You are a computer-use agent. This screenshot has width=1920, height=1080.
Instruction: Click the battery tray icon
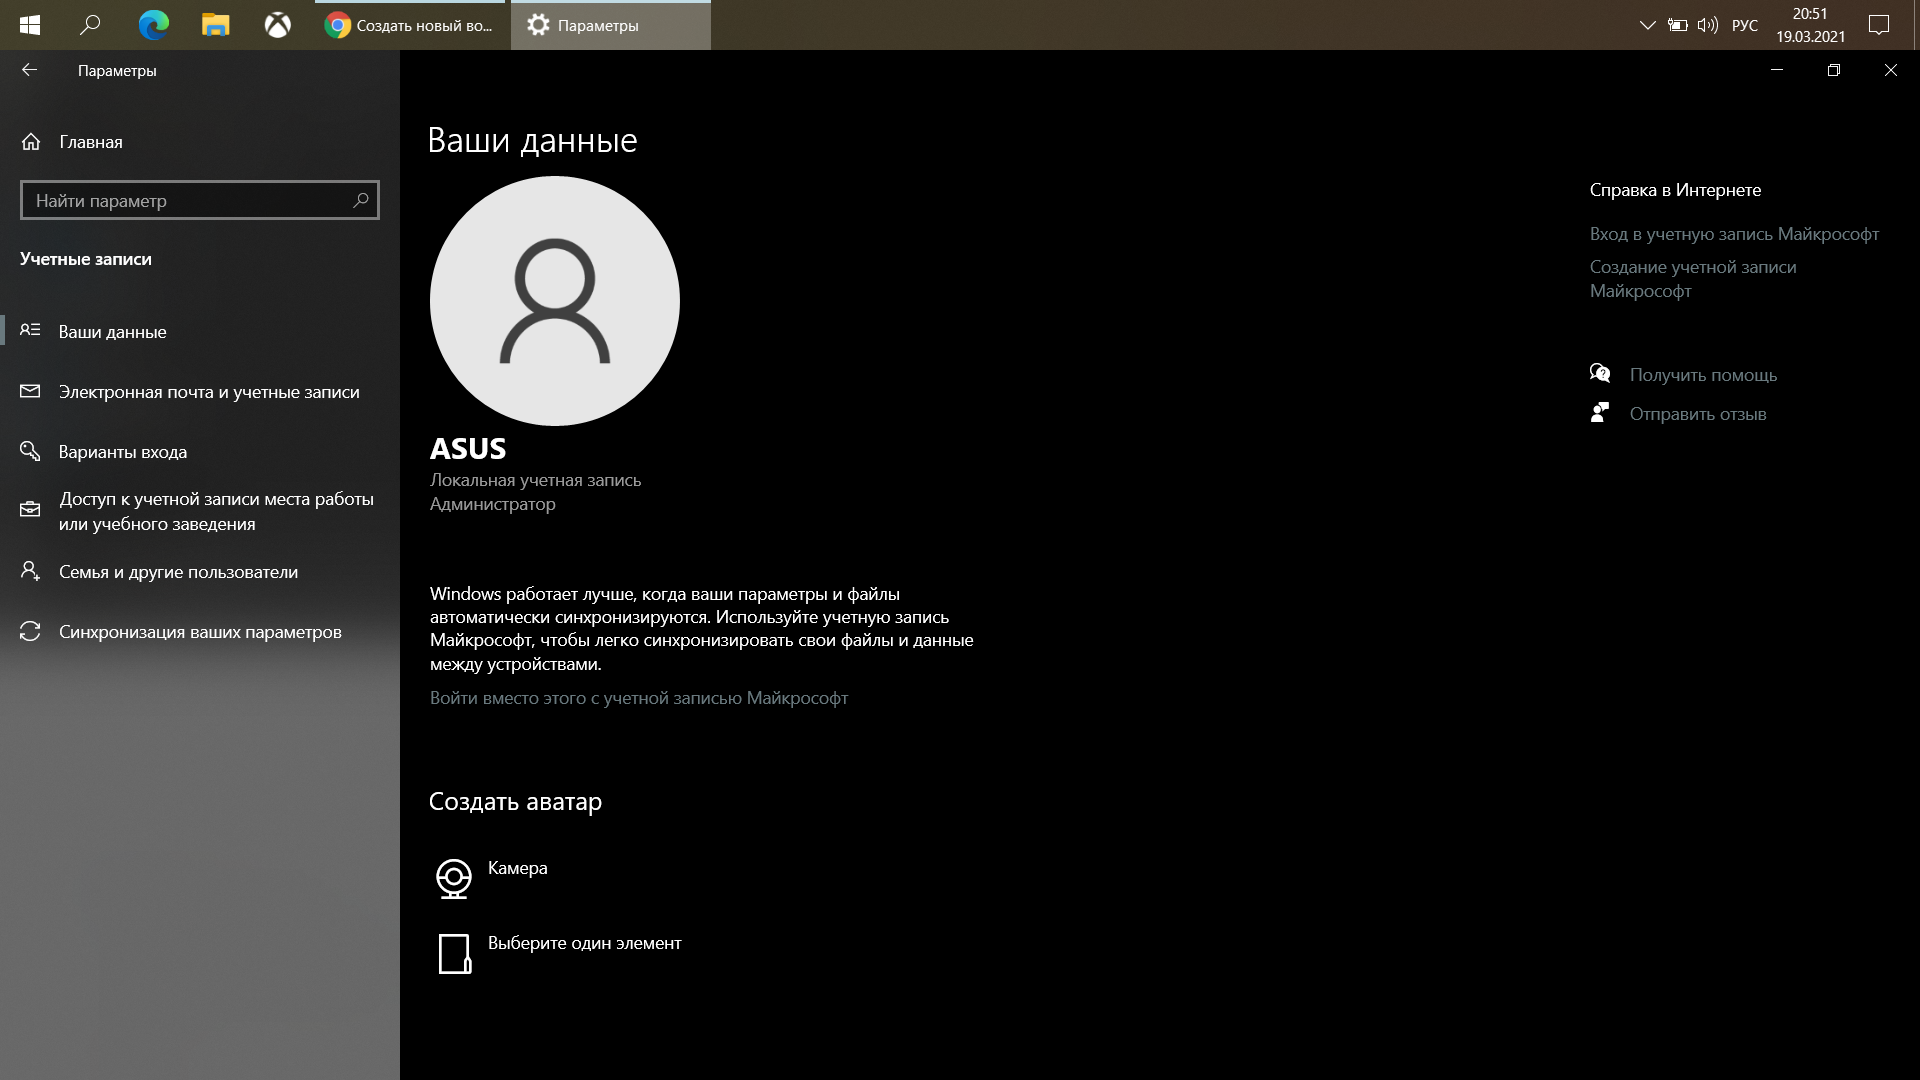(x=1678, y=26)
